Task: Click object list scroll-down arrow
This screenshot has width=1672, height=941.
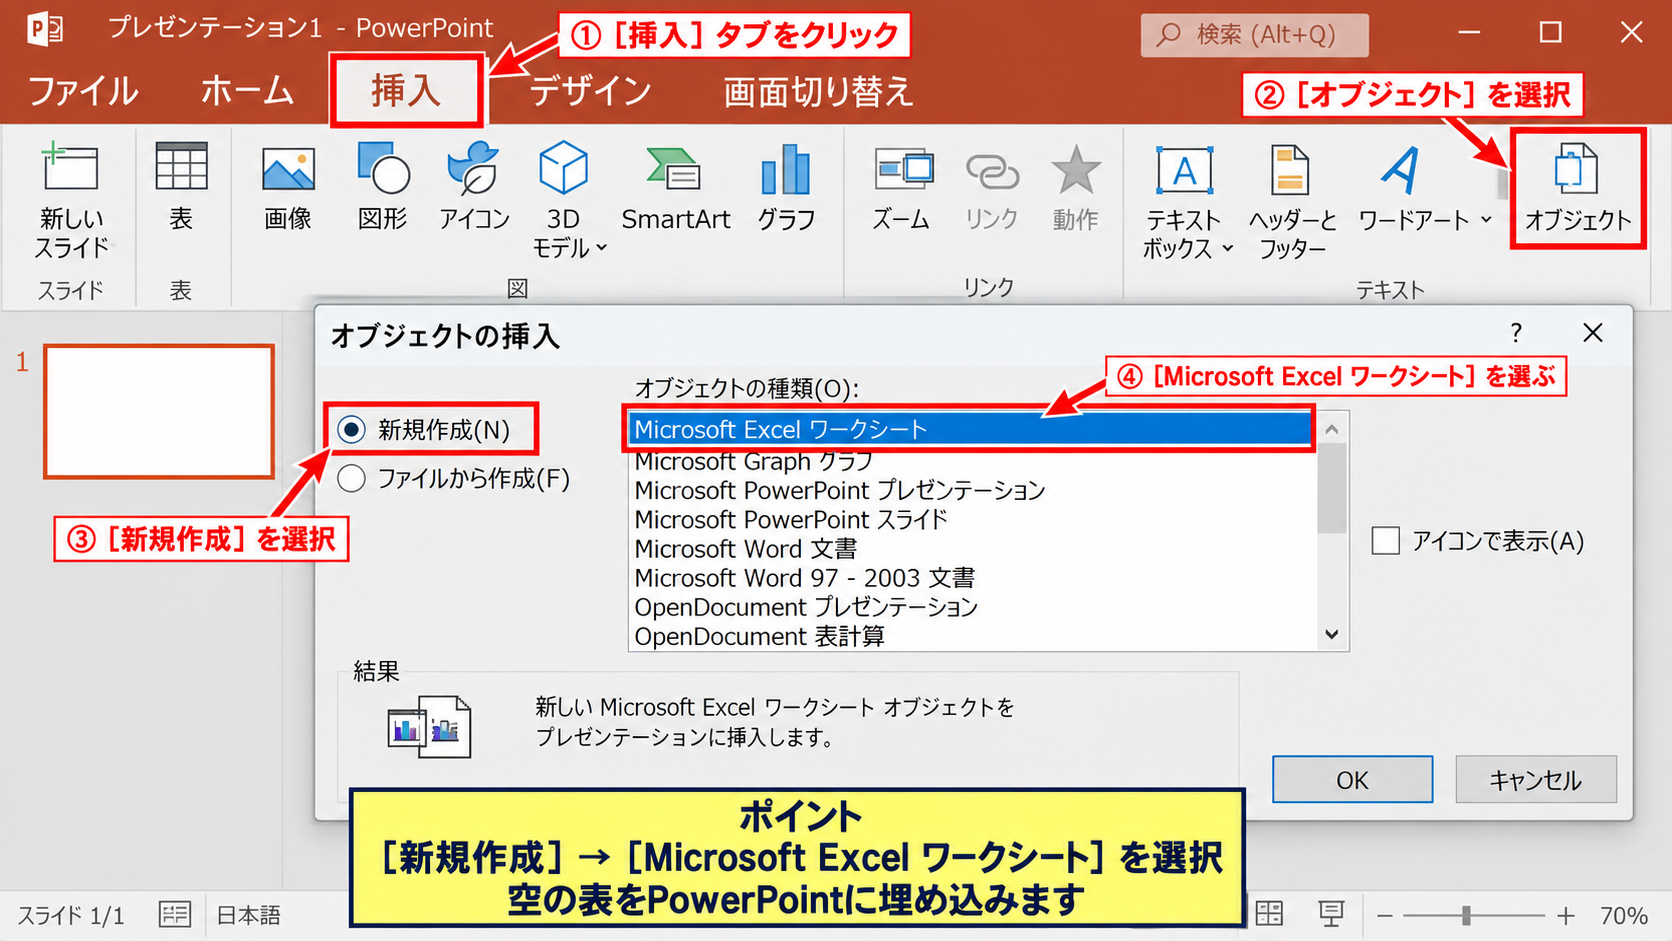Action: click(1332, 634)
